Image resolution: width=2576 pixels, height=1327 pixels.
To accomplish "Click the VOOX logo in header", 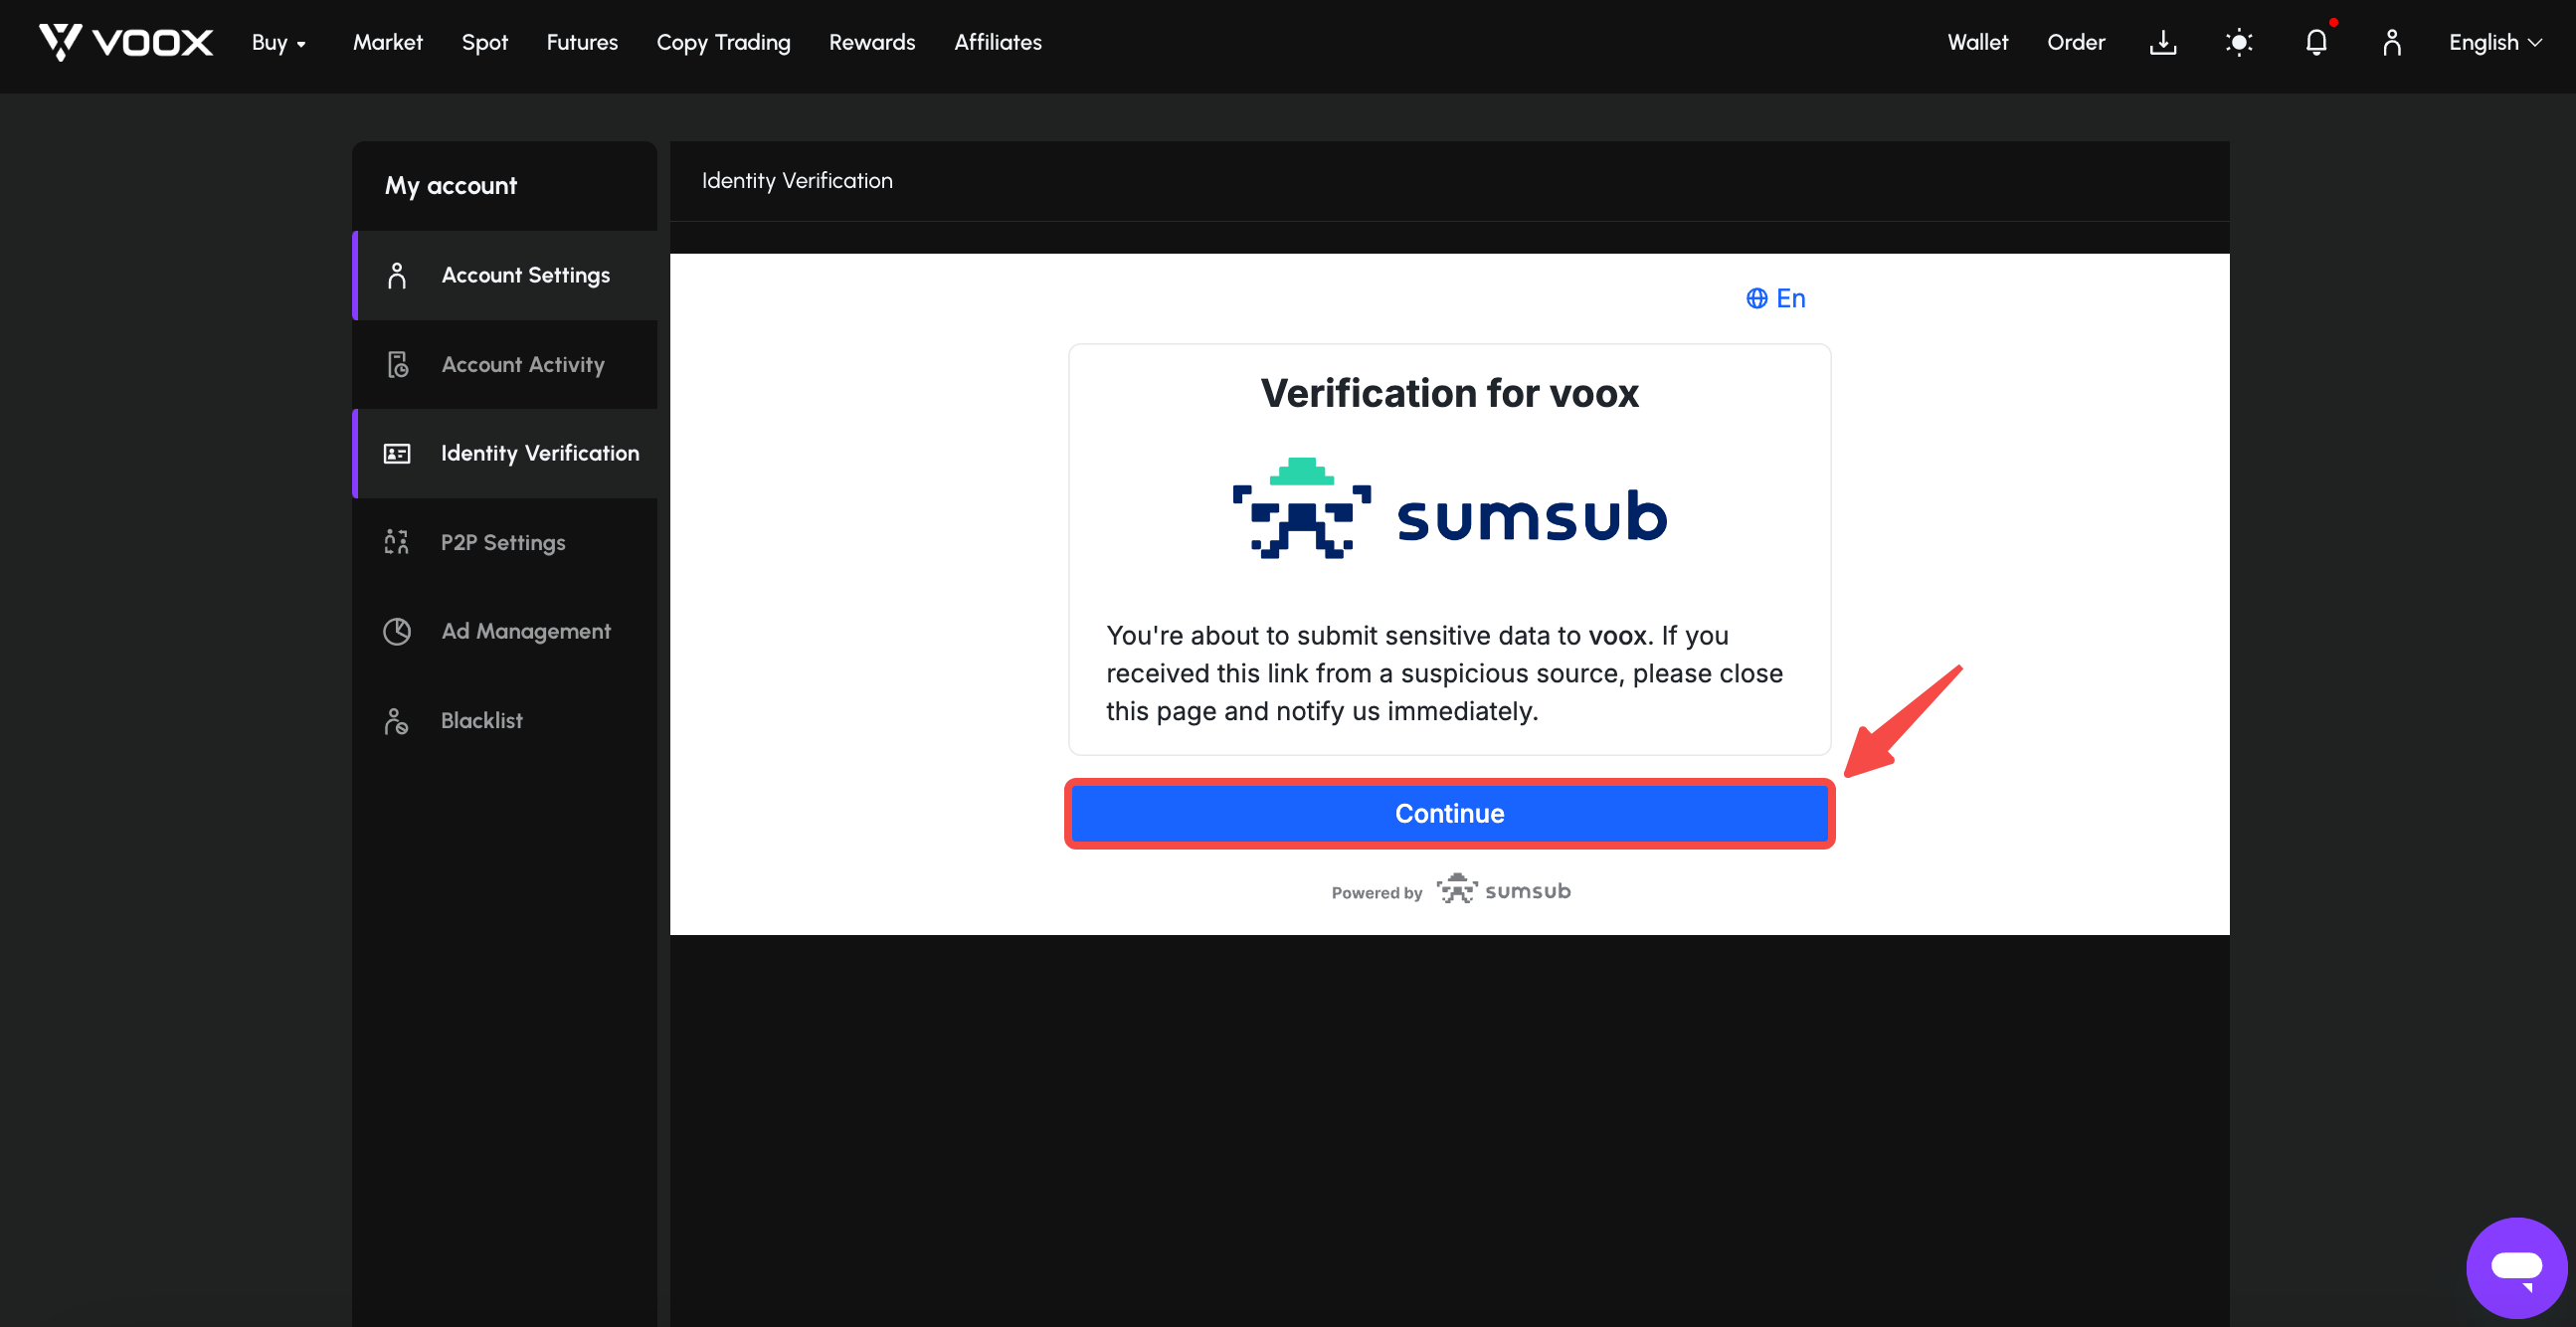I will coord(125,42).
